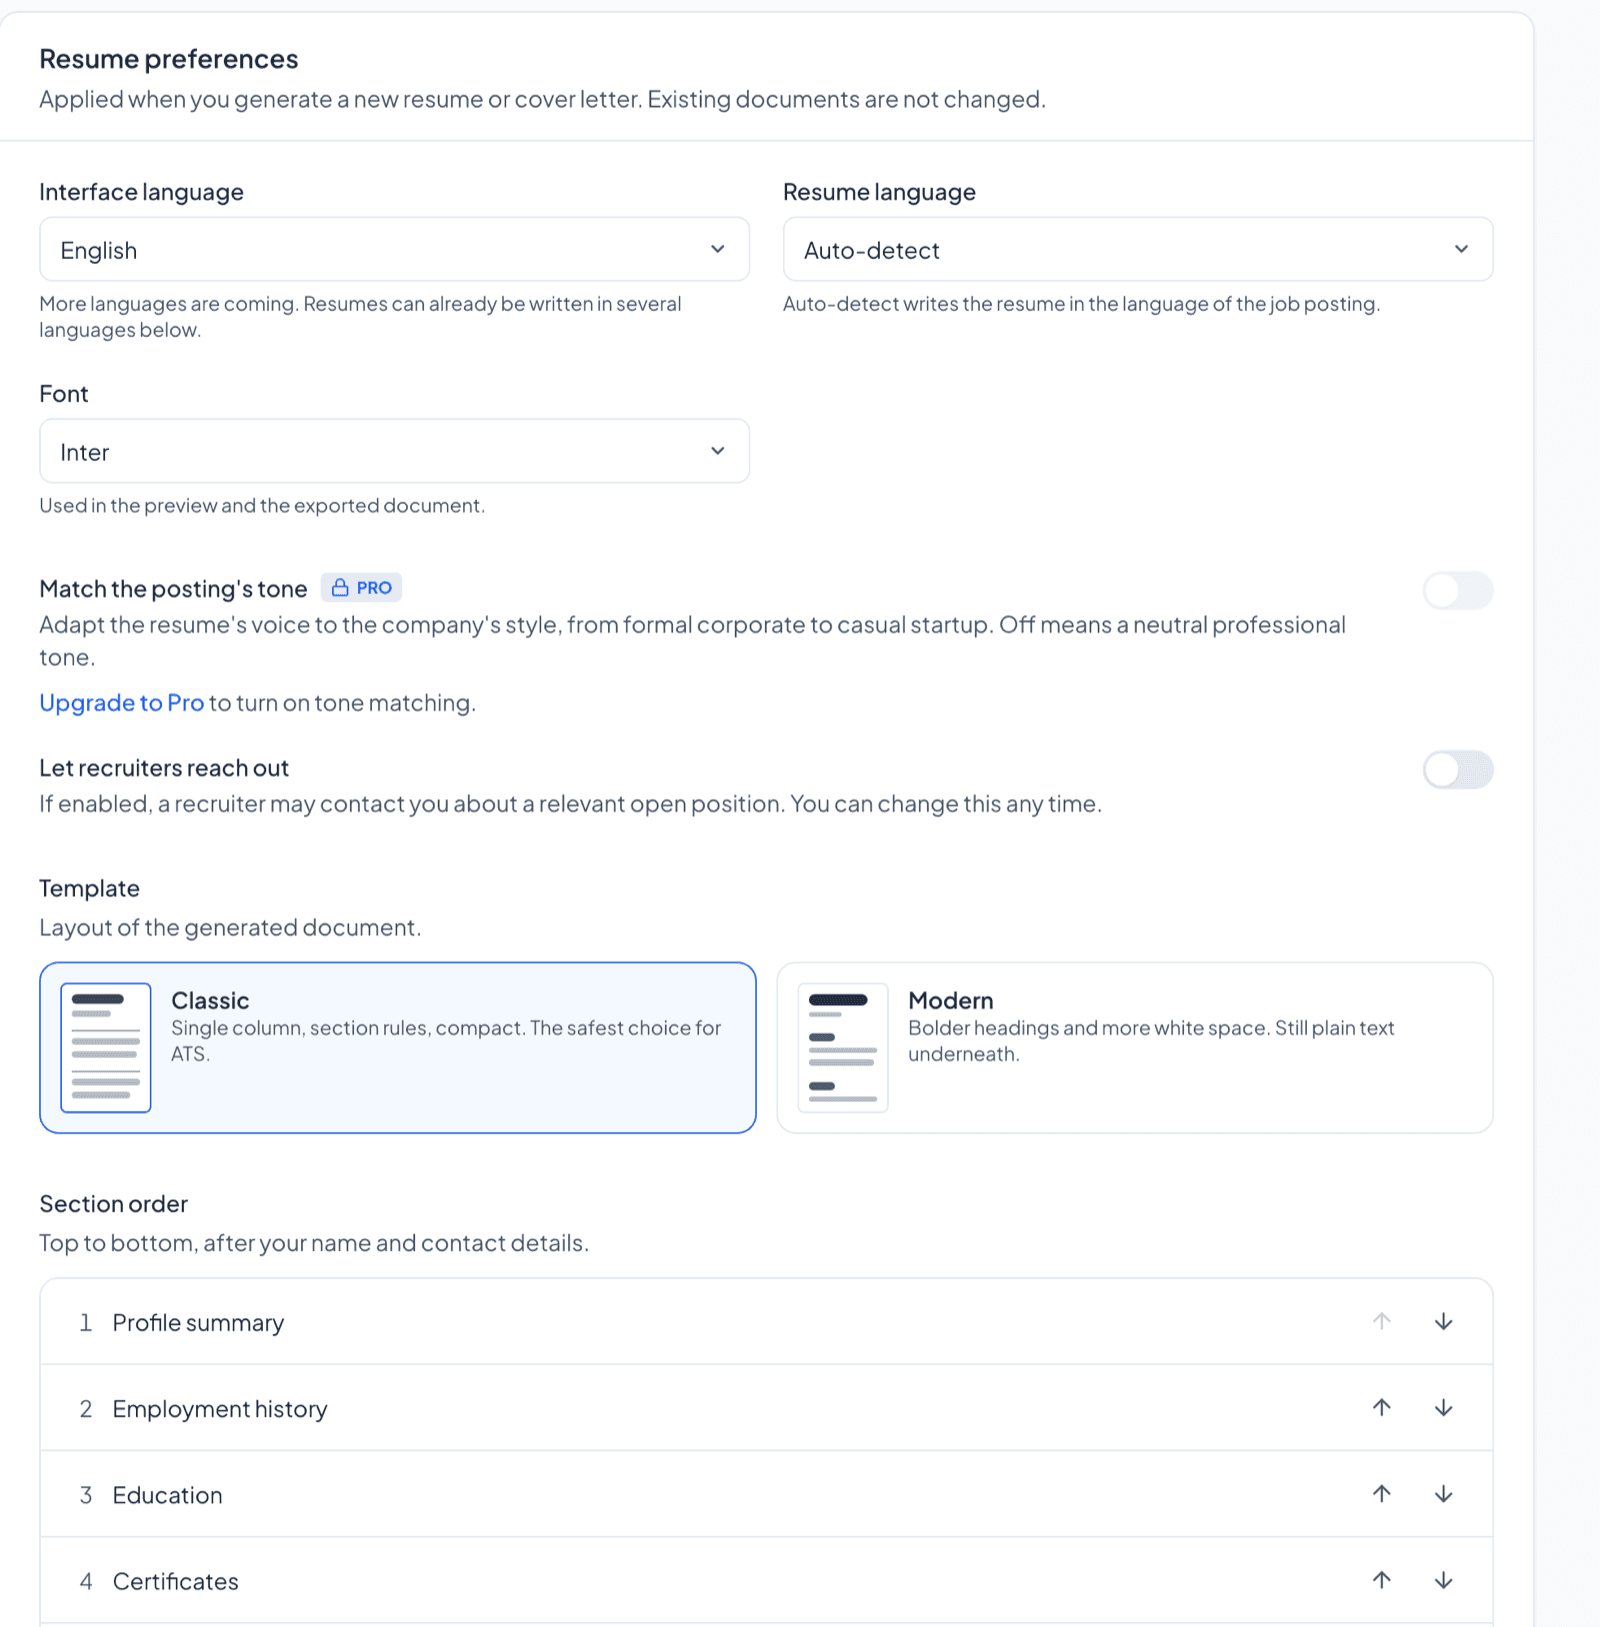1600x1627 pixels.
Task: Move Employment history down
Action: [x=1443, y=1407]
